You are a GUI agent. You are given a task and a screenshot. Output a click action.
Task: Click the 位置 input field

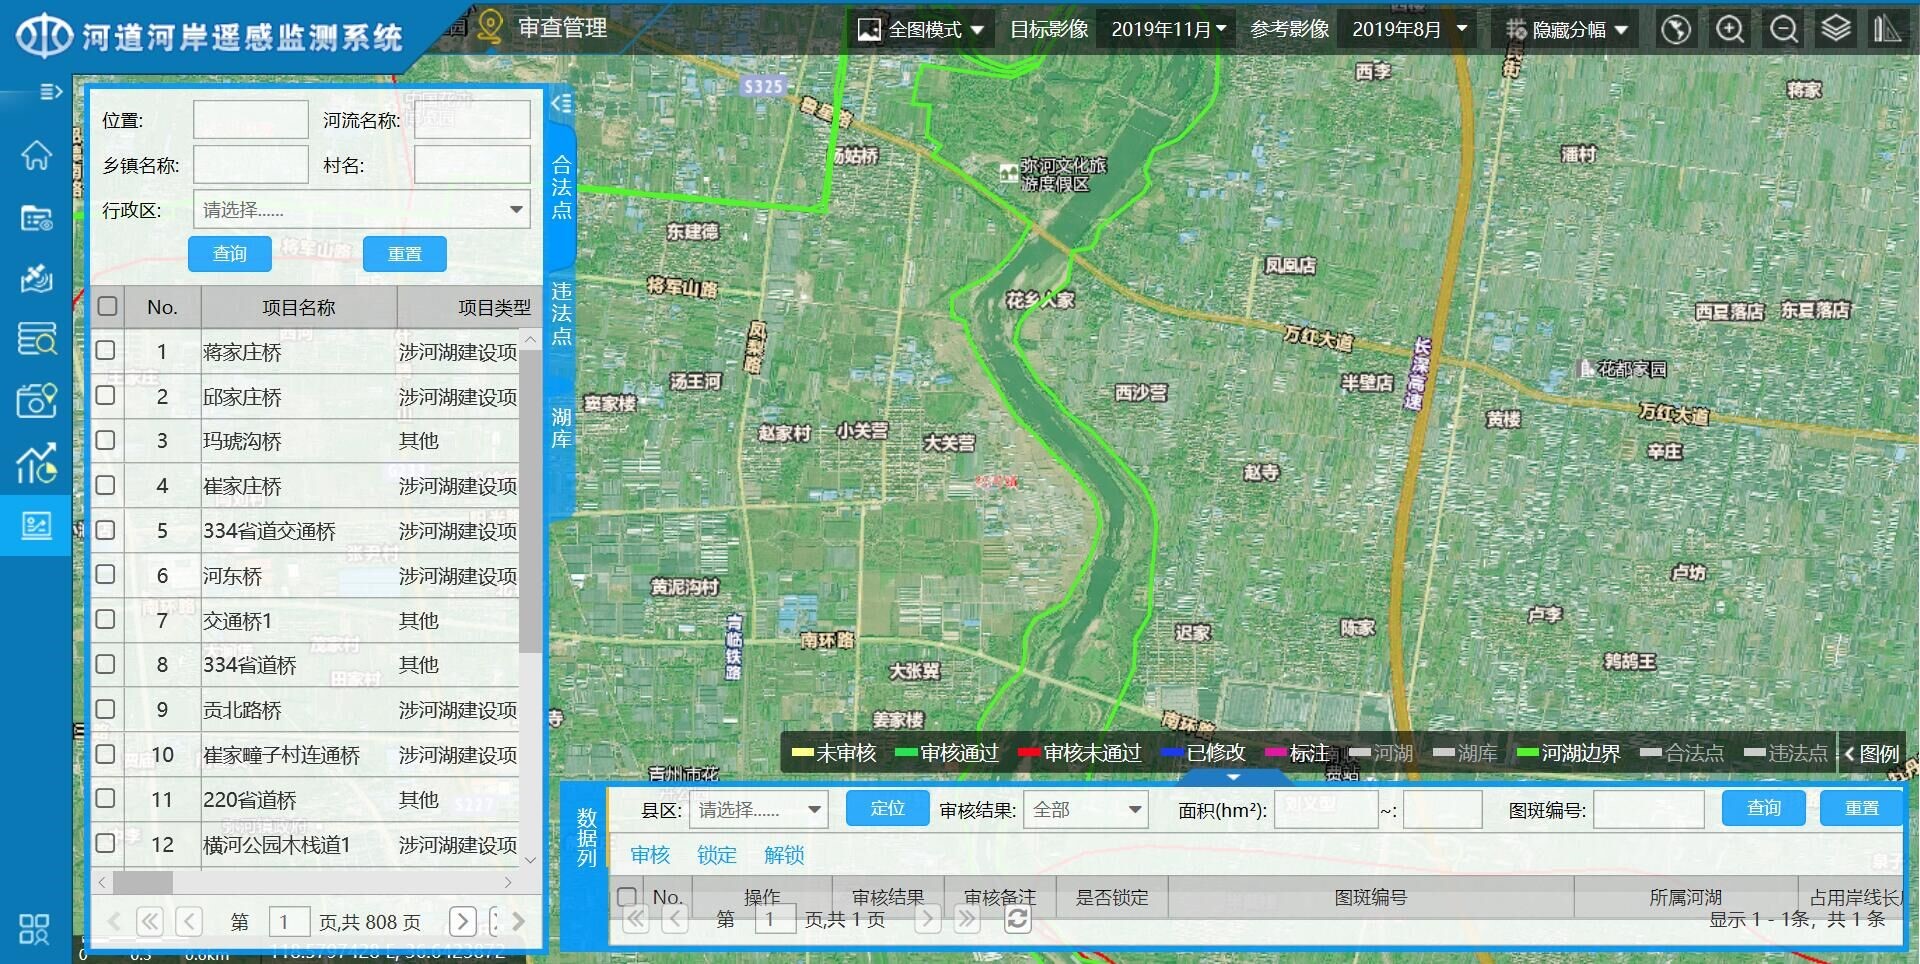point(250,120)
